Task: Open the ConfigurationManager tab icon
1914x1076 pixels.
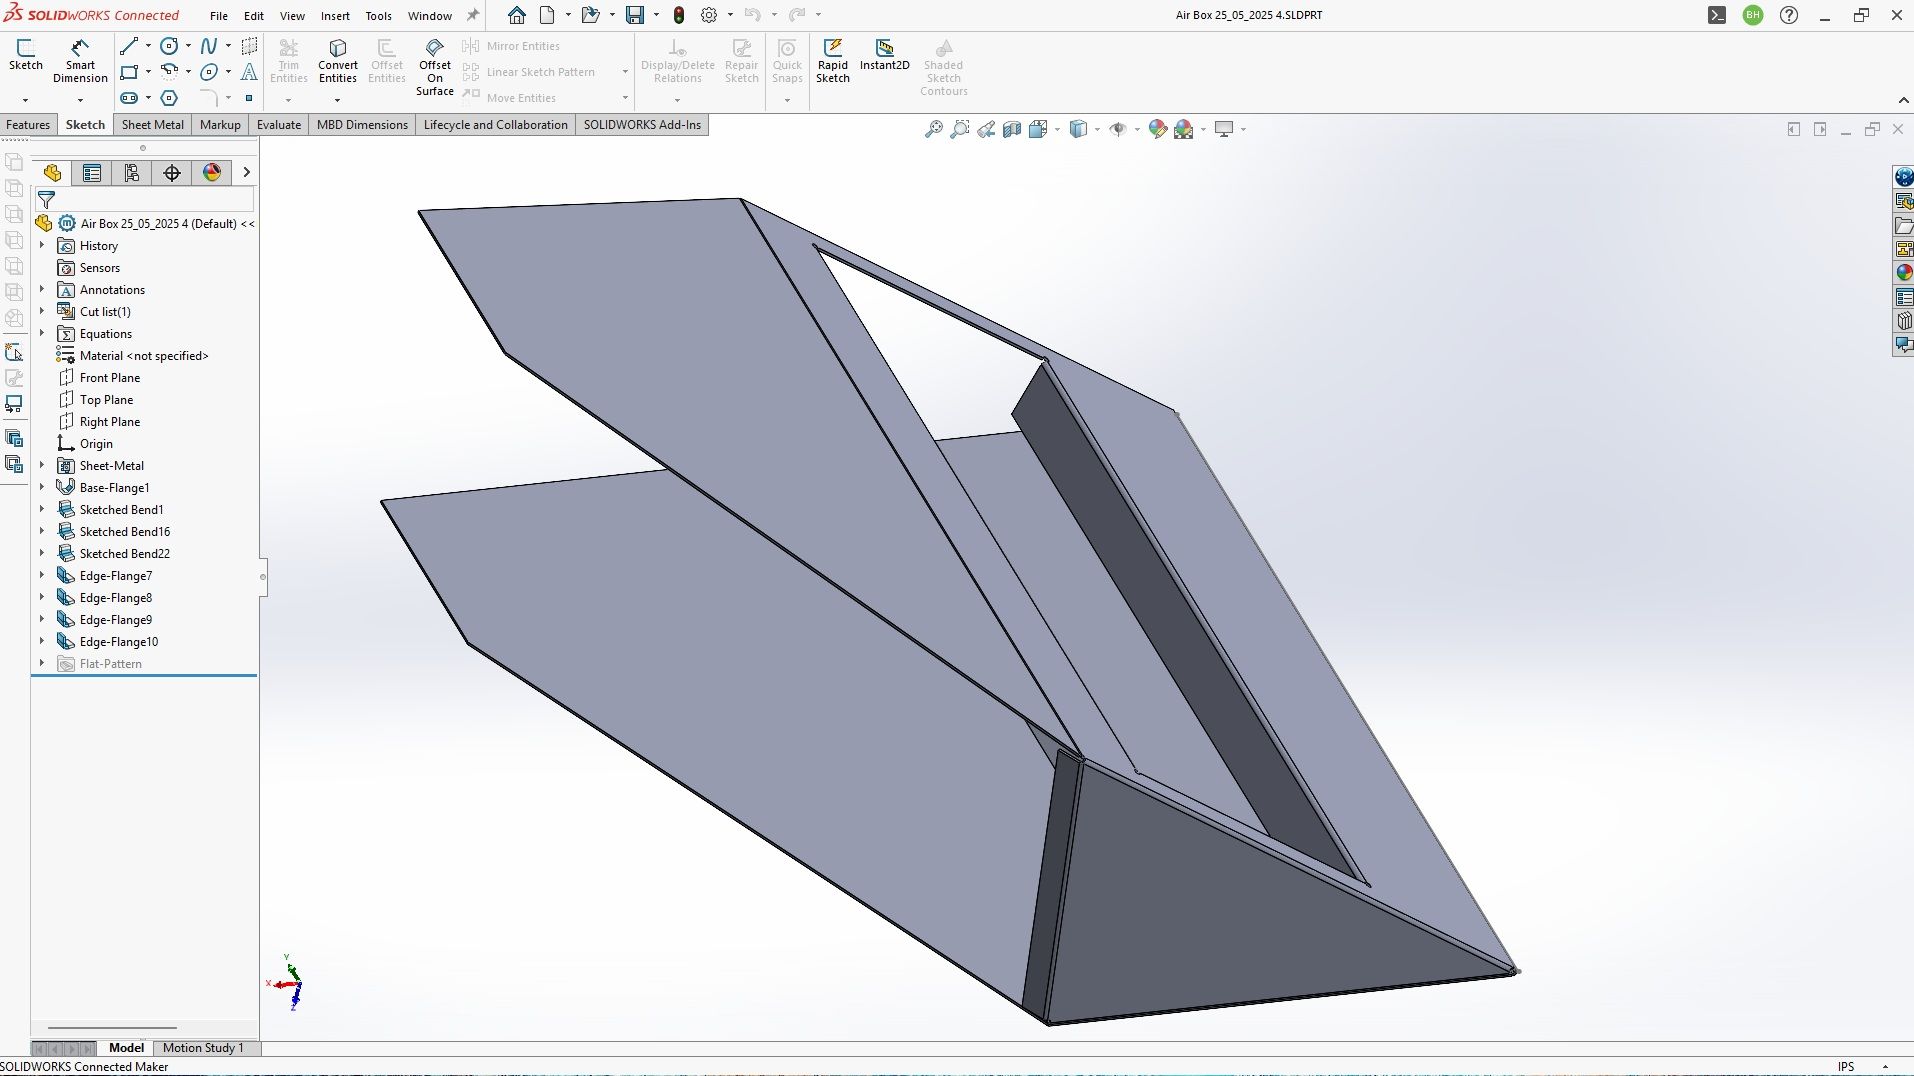Action: coord(132,173)
